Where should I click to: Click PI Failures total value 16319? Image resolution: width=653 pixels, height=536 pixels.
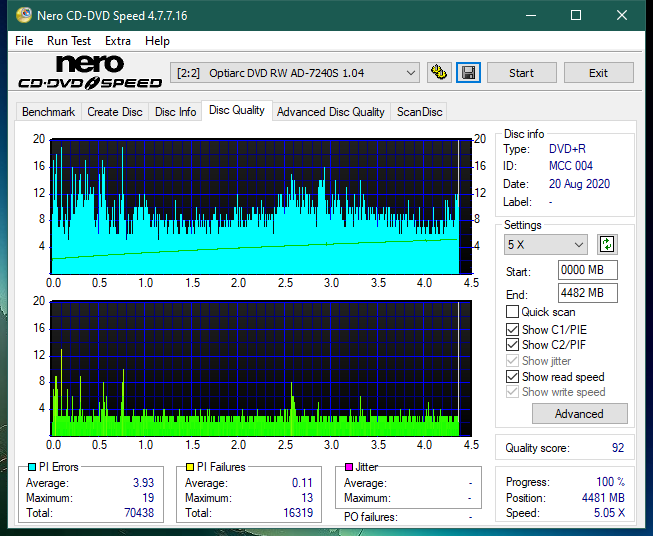298,513
